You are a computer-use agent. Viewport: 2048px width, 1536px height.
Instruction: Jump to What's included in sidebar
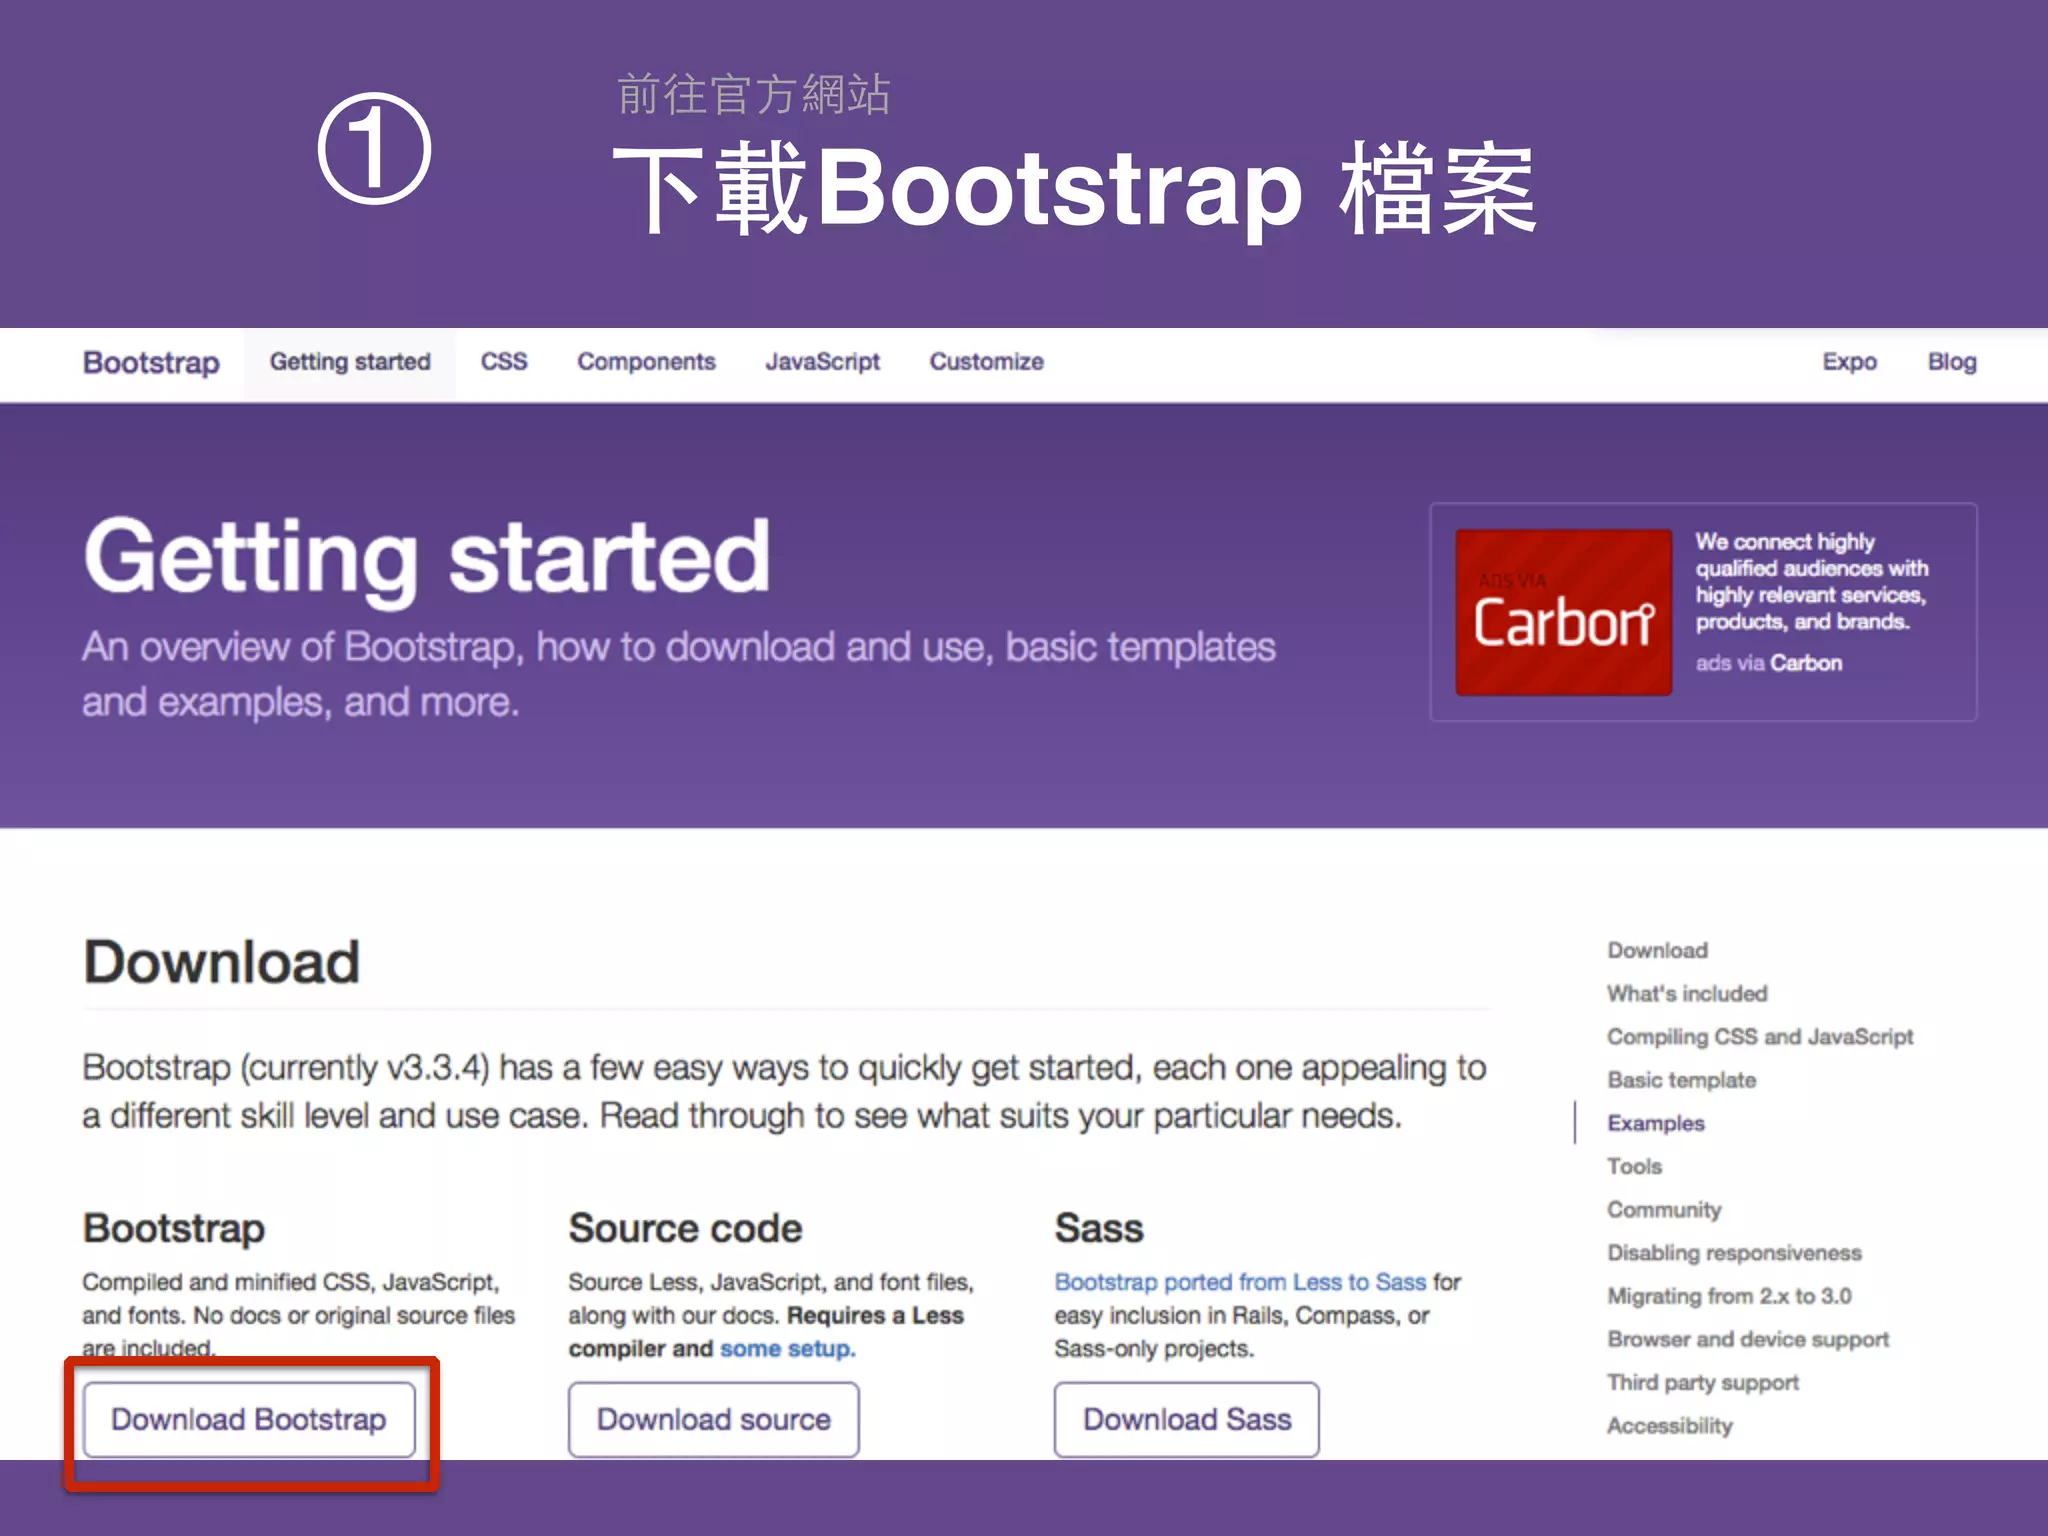pyautogui.click(x=1687, y=993)
